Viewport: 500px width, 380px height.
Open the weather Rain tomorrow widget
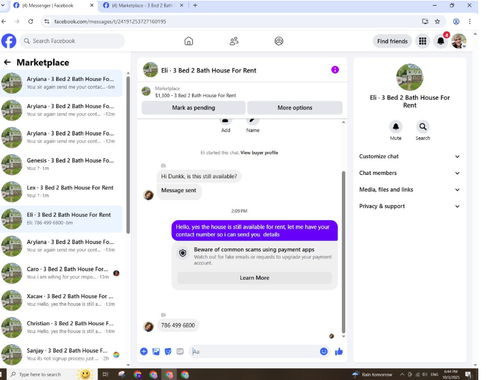click(372, 374)
